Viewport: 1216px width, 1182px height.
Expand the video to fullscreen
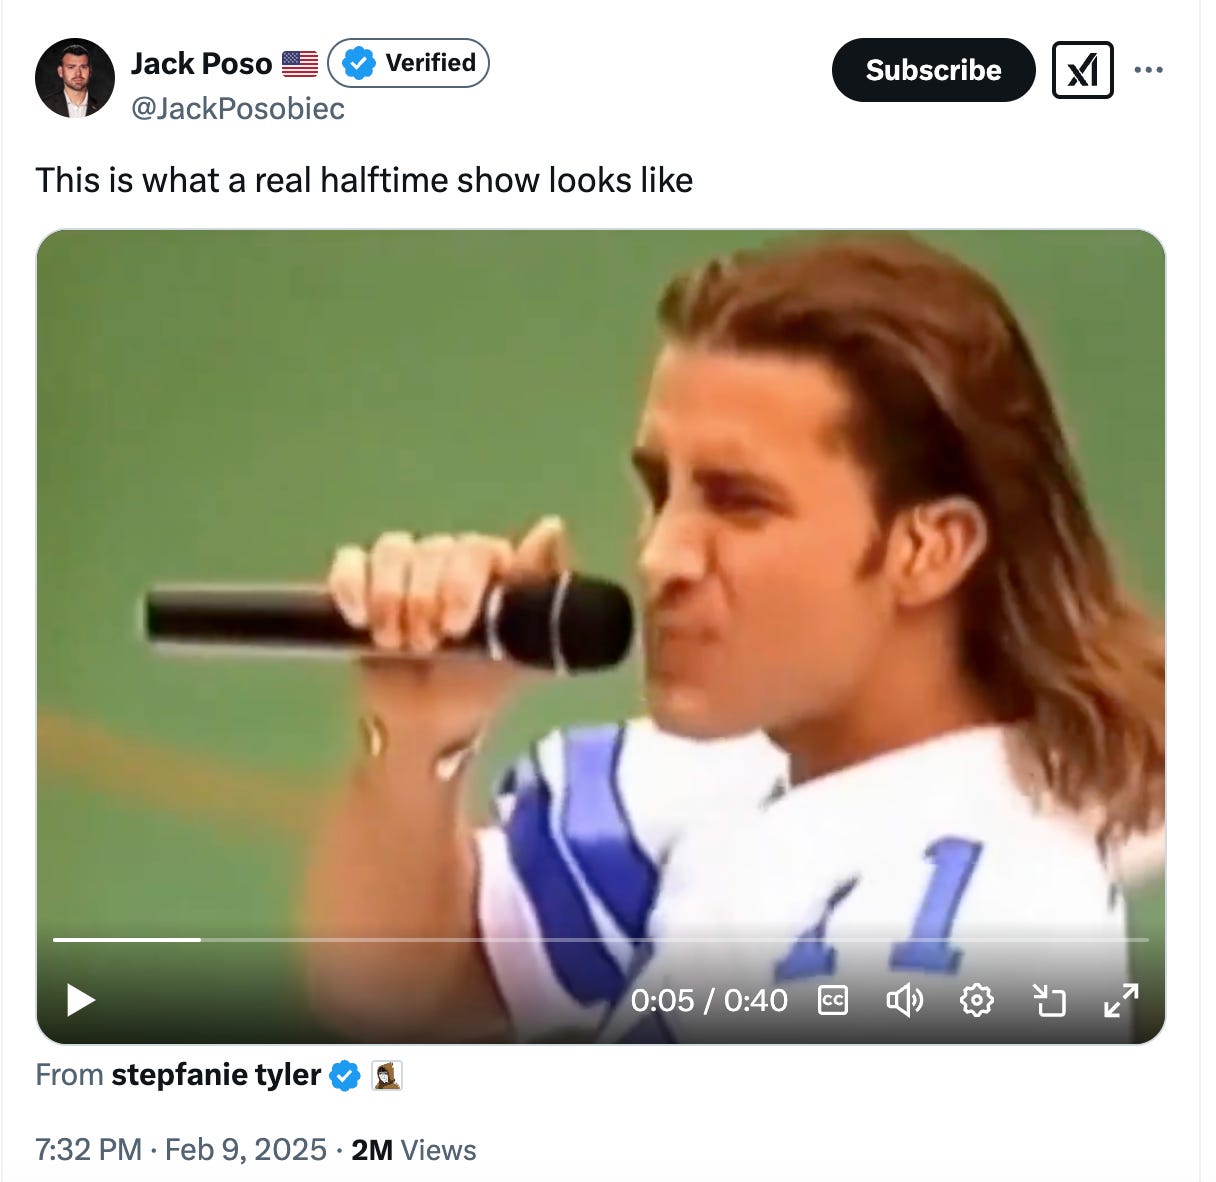coord(1122,1000)
